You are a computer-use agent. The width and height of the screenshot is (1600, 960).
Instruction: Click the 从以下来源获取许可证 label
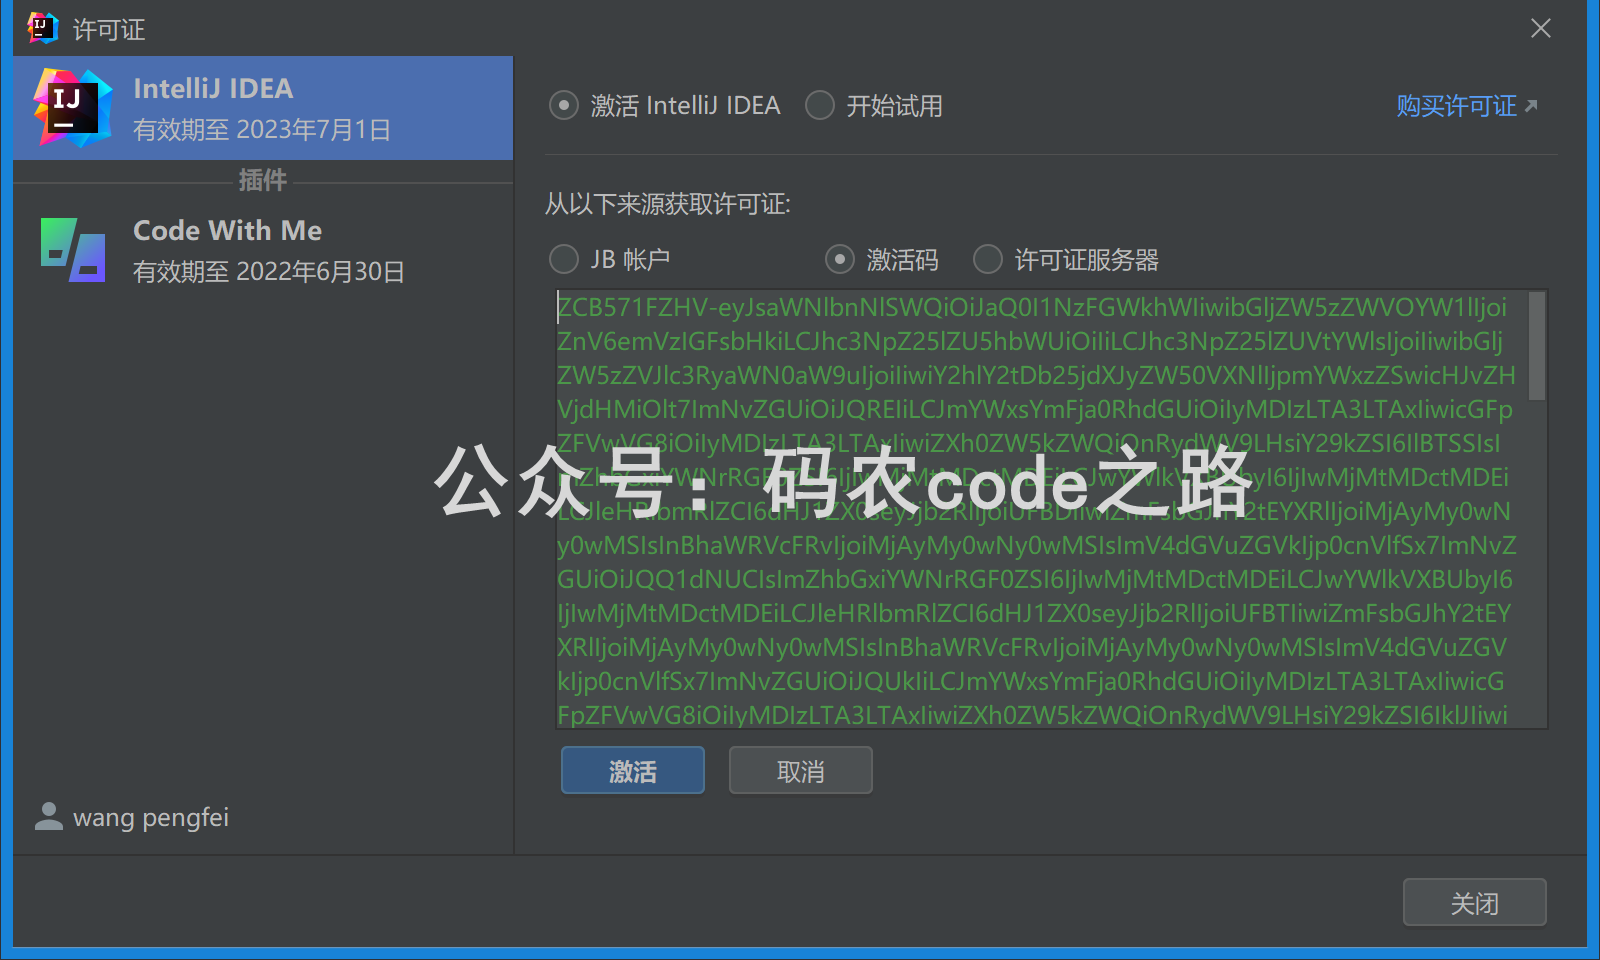tap(668, 204)
